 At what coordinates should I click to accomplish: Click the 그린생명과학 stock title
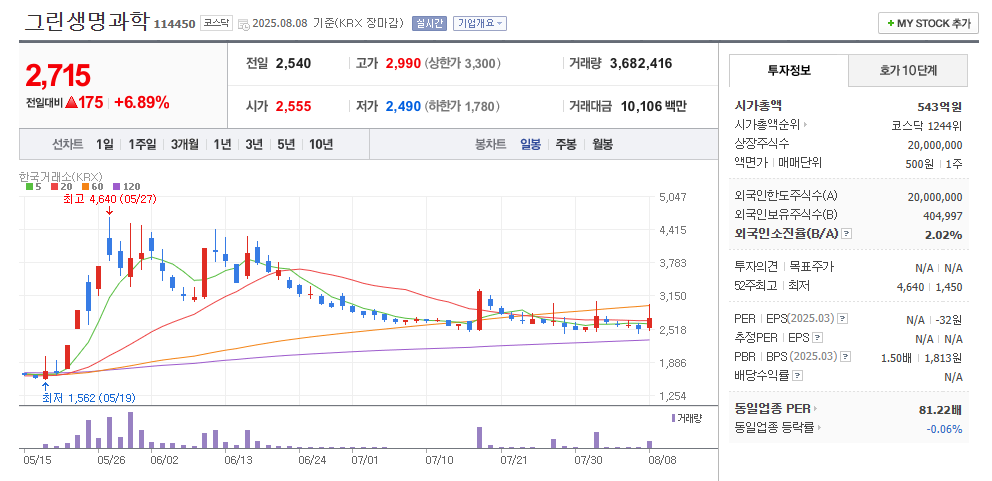(87, 20)
